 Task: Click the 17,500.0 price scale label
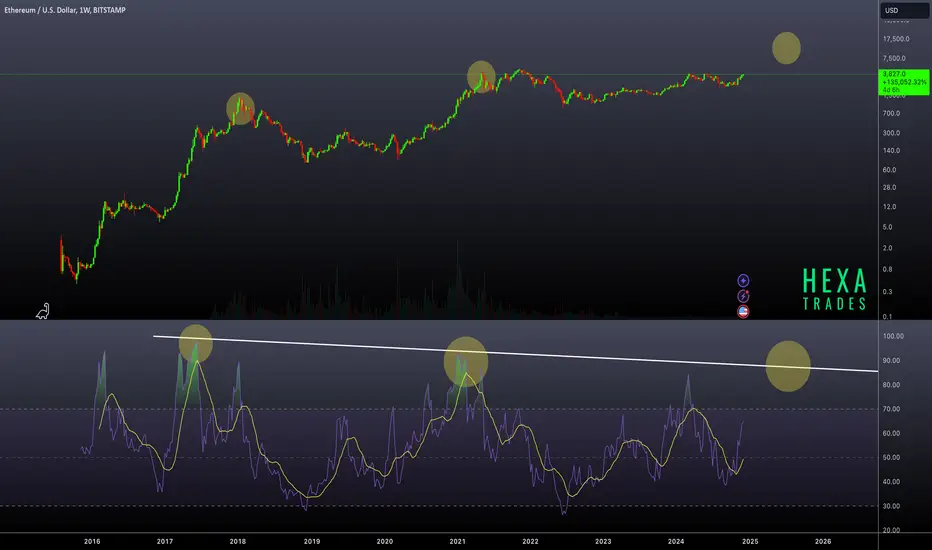pyautogui.click(x=896, y=39)
